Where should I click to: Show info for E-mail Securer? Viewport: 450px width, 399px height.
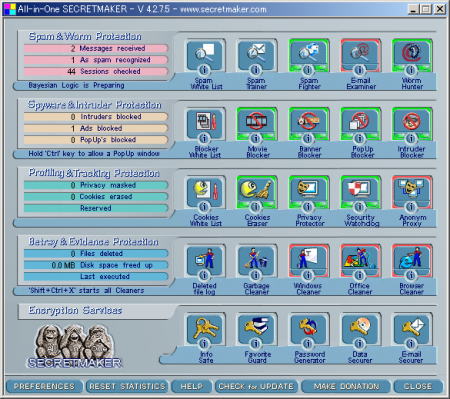coord(411,344)
